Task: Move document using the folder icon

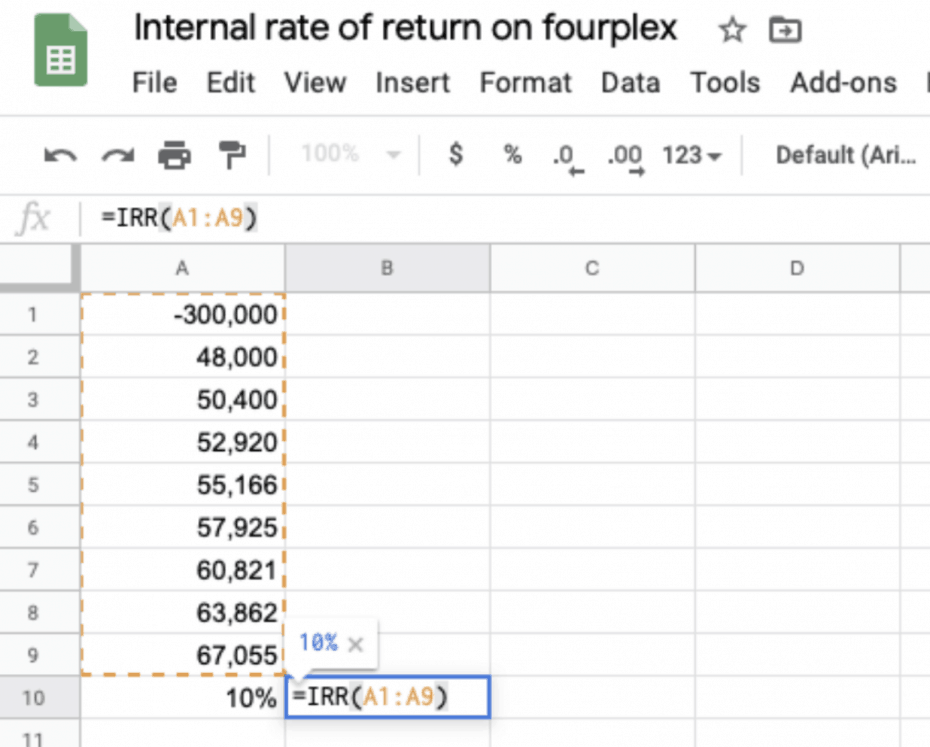Action: pyautogui.click(x=785, y=30)
